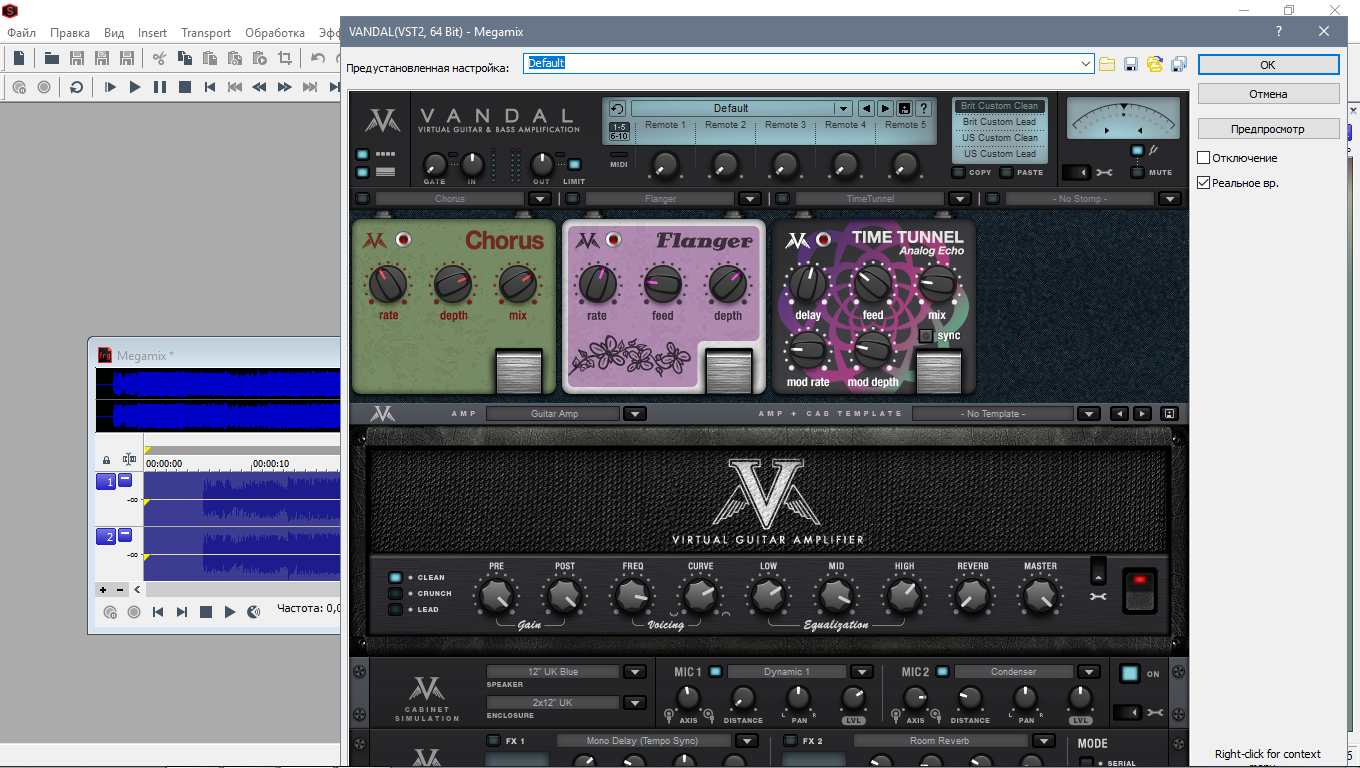
Task: Click the VANDAL preset undo arrow
Action: point(617,108)
